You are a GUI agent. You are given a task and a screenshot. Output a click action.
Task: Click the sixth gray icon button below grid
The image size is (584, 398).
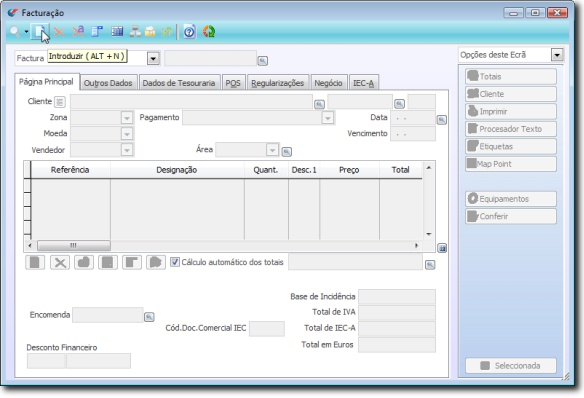(156, 262)
